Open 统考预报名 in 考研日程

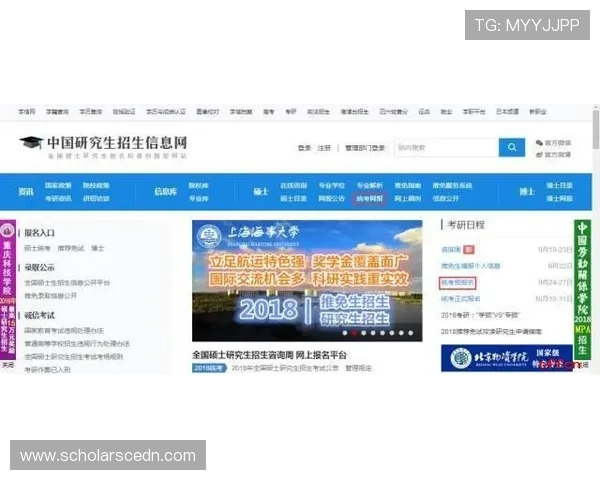458,282
